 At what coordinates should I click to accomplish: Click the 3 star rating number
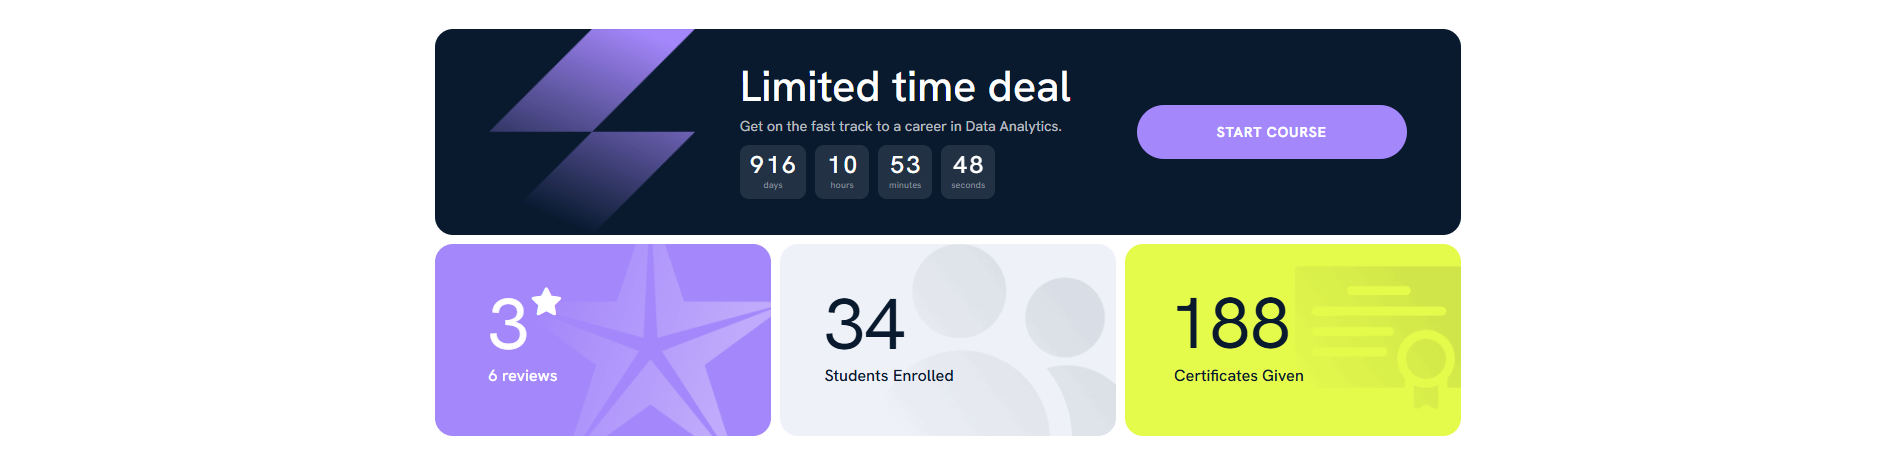[508, 324]
